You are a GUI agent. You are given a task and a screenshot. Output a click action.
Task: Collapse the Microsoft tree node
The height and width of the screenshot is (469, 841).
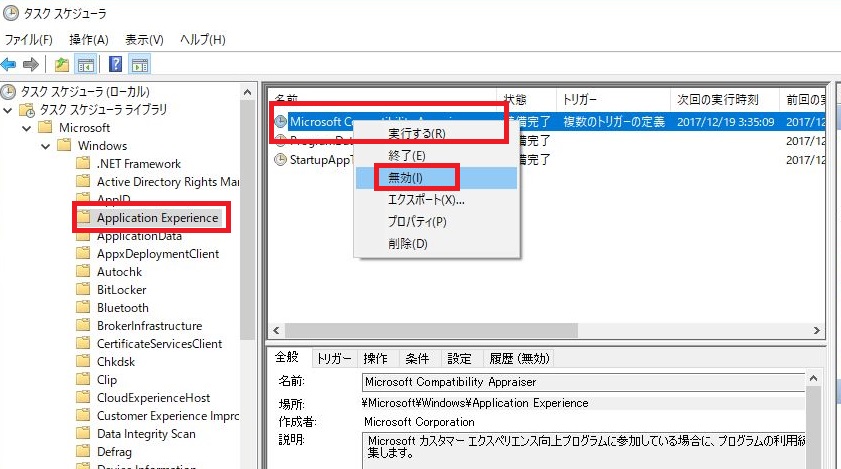[27, 128]
